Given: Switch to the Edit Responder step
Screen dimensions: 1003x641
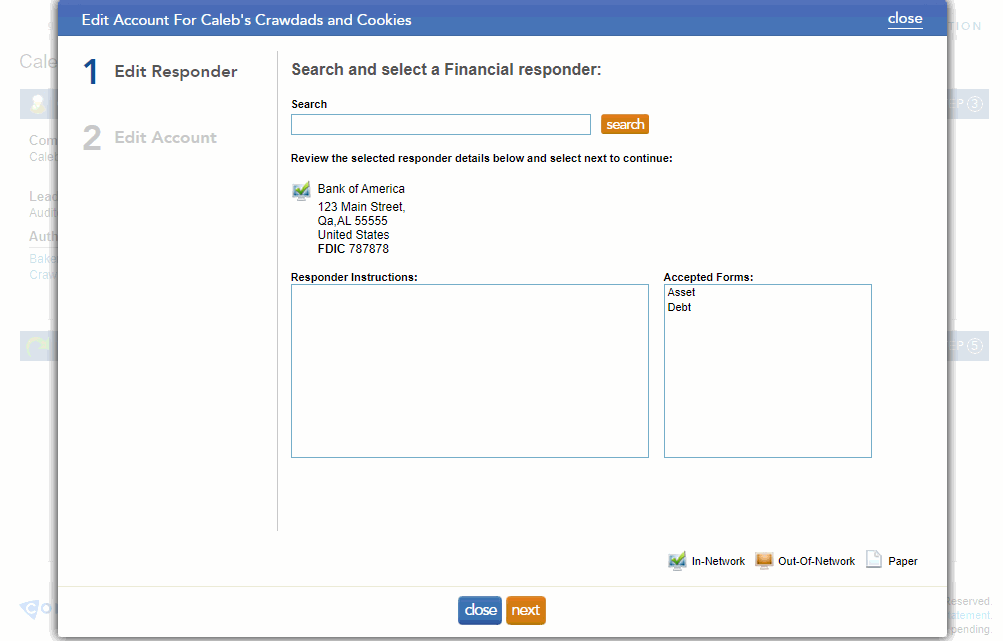Looking at the screenshot, I should pos(176,71).
